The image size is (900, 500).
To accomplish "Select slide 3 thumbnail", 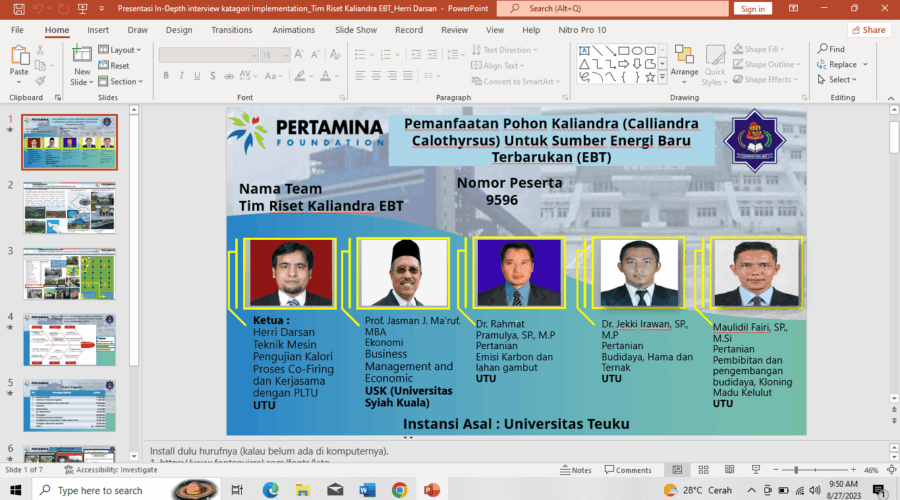I will (x=69, y=274).
